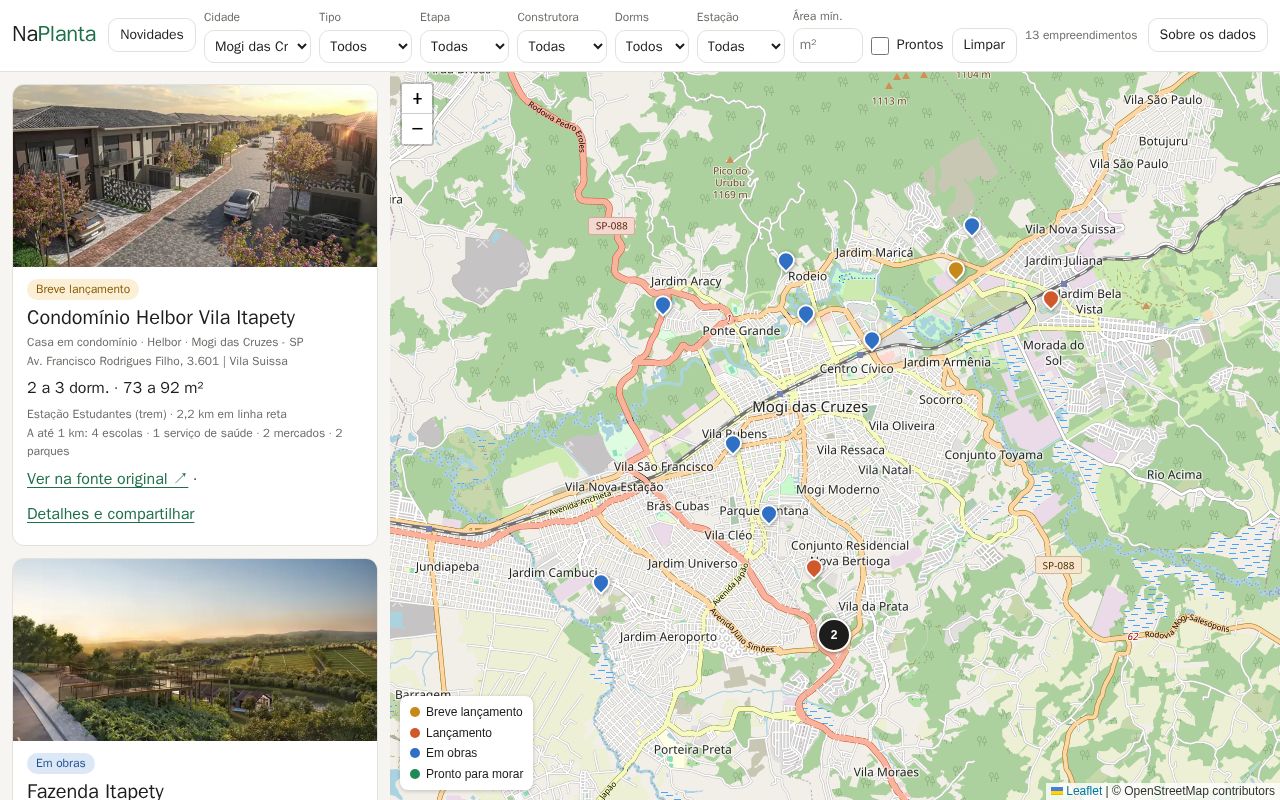This screenshot has height=800, width=1280.
Task: Click the blue pin near Jardim Cambuci
Action: click(601, 584)
